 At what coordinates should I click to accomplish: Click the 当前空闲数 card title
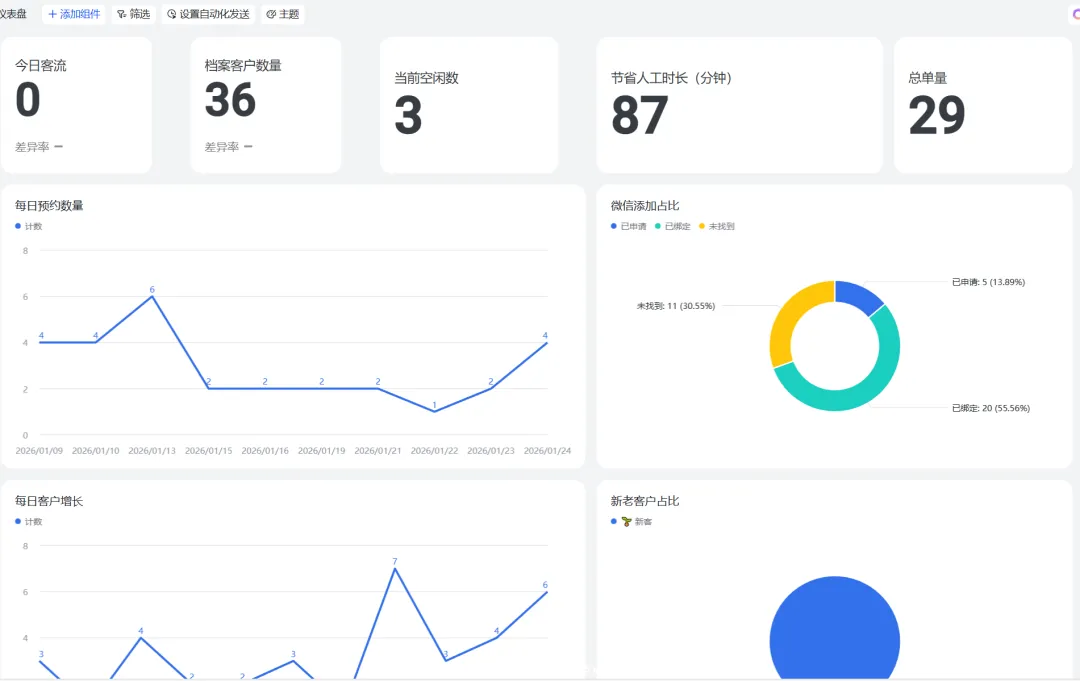[x=426, y=78]
